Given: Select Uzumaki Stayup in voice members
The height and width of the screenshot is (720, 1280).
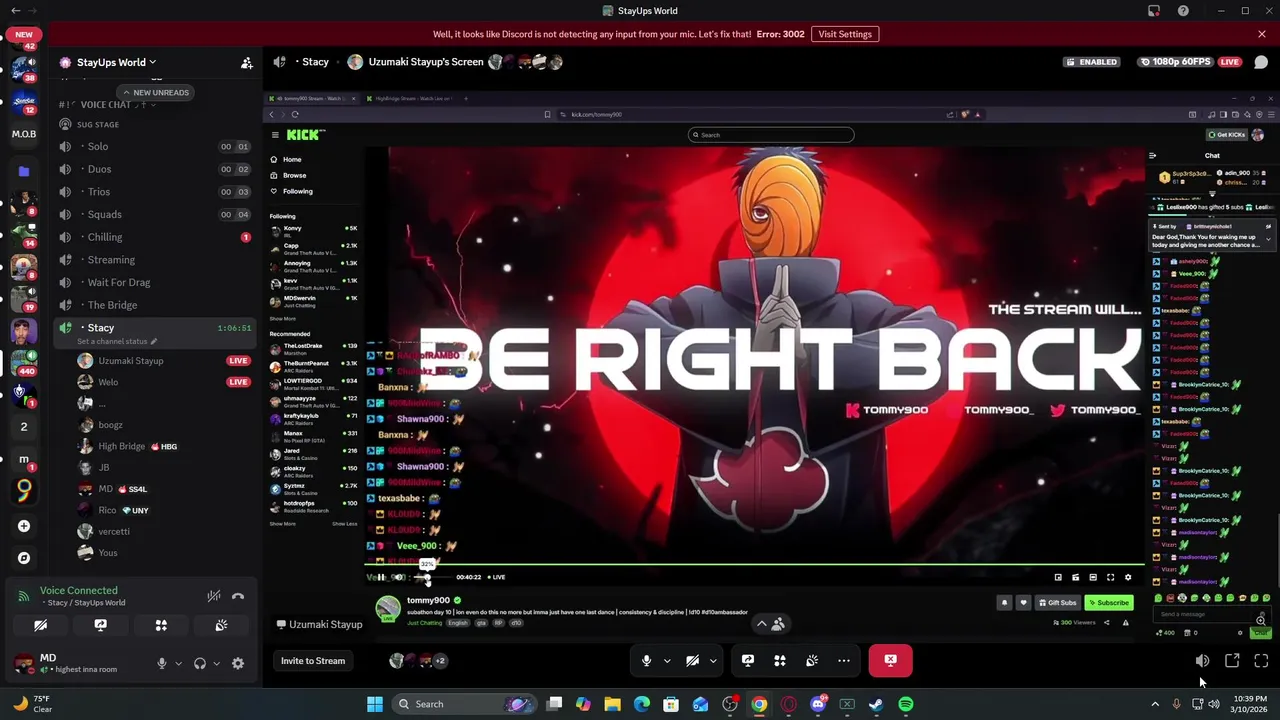Looking at the screenshot, I should [x=164, y=361].
